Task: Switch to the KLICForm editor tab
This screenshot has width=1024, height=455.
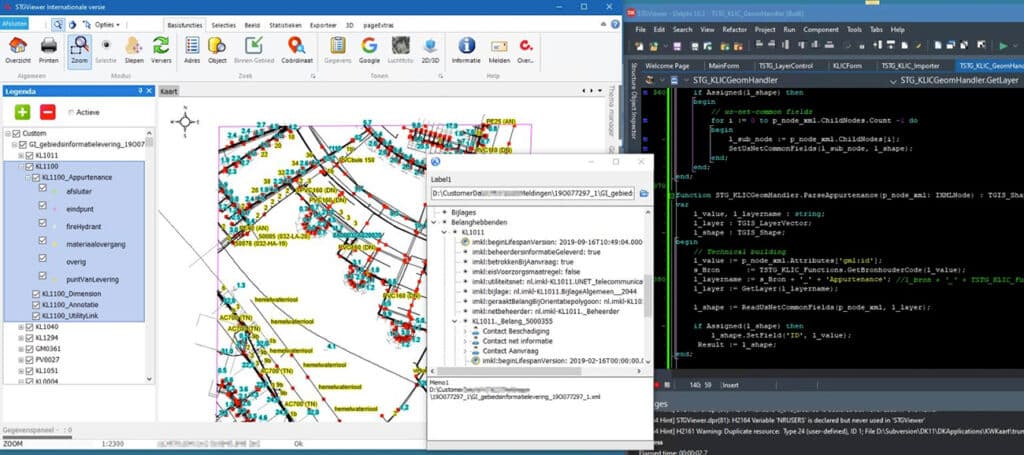Action: pos(847,66)
